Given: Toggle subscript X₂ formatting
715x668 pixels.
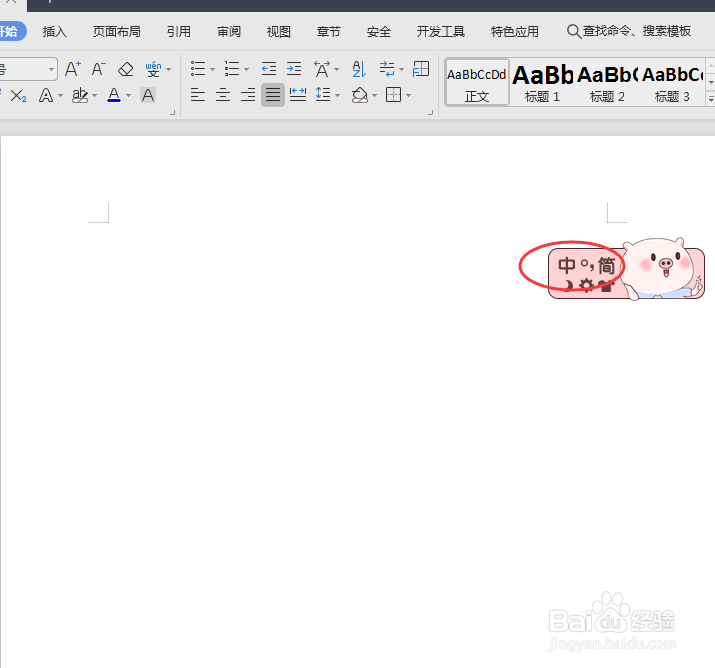Looking at the screenshot, I should click(x=18, y=96).
